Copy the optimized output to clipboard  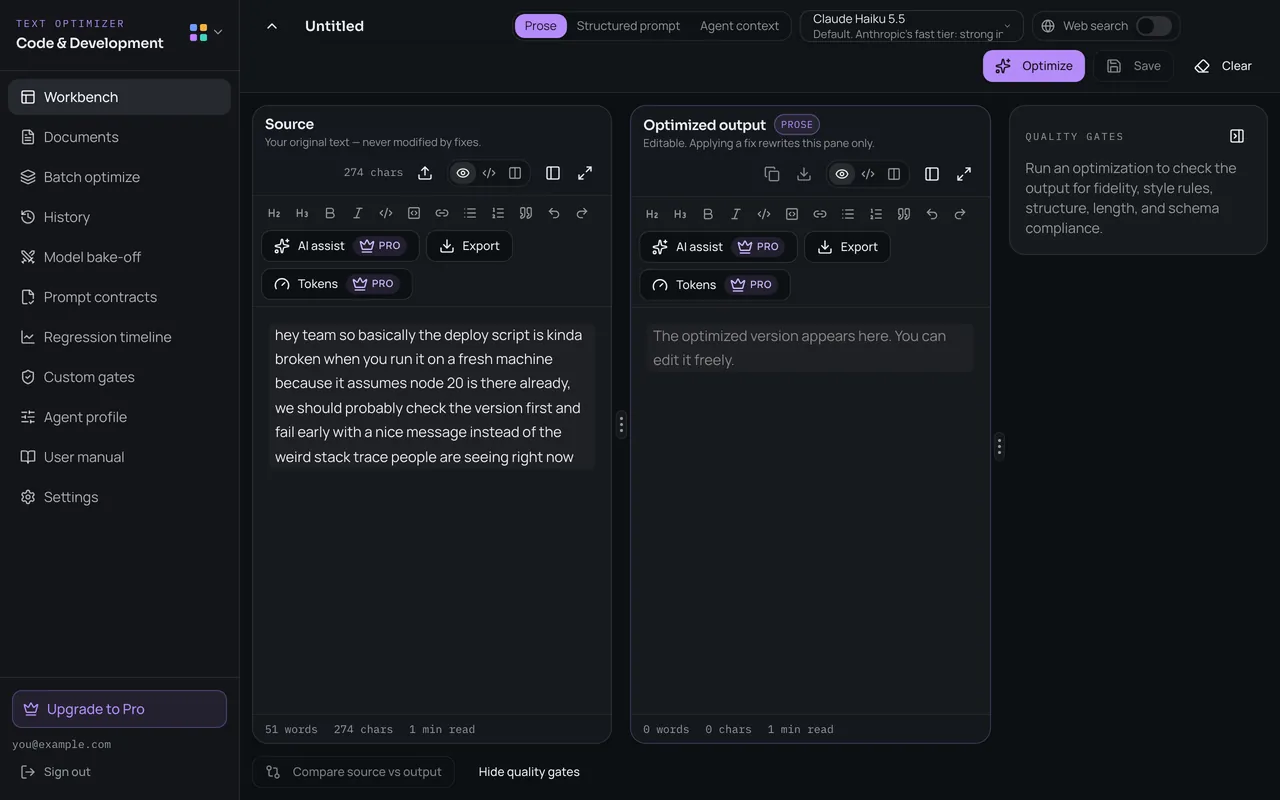pyautogui.click(x=772, y=174)
